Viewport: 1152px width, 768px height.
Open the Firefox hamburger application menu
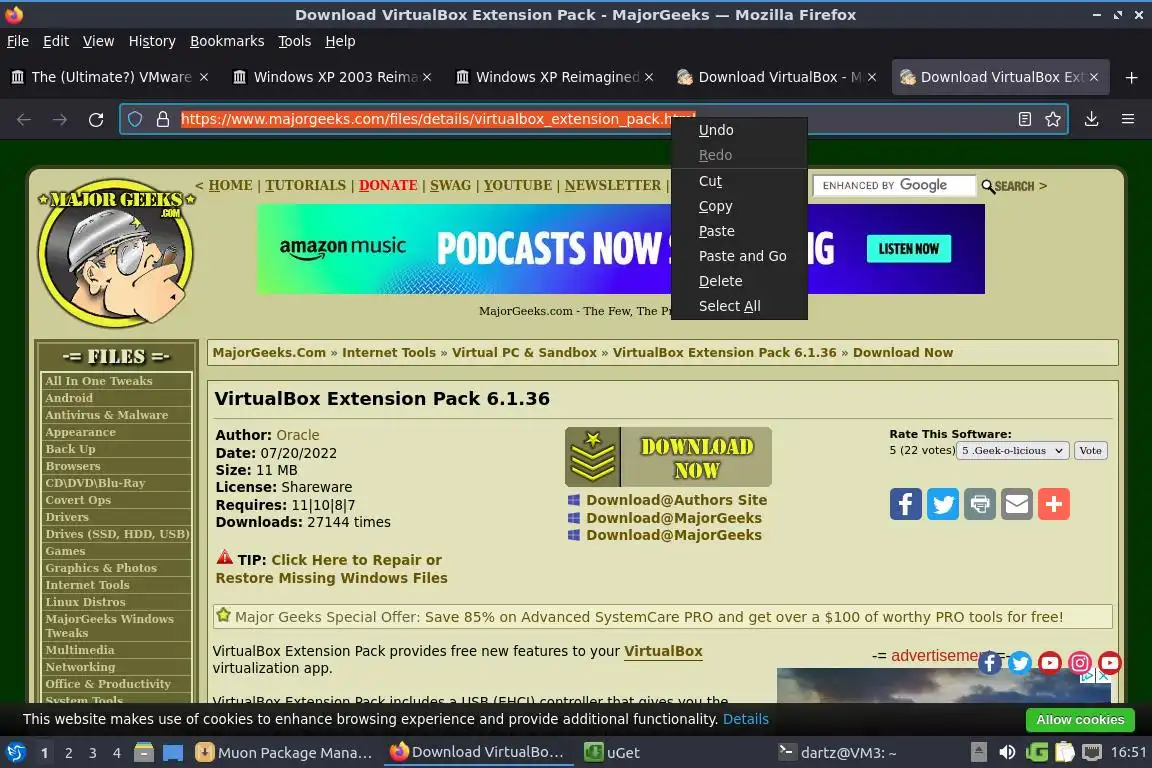click(1128, 119)
